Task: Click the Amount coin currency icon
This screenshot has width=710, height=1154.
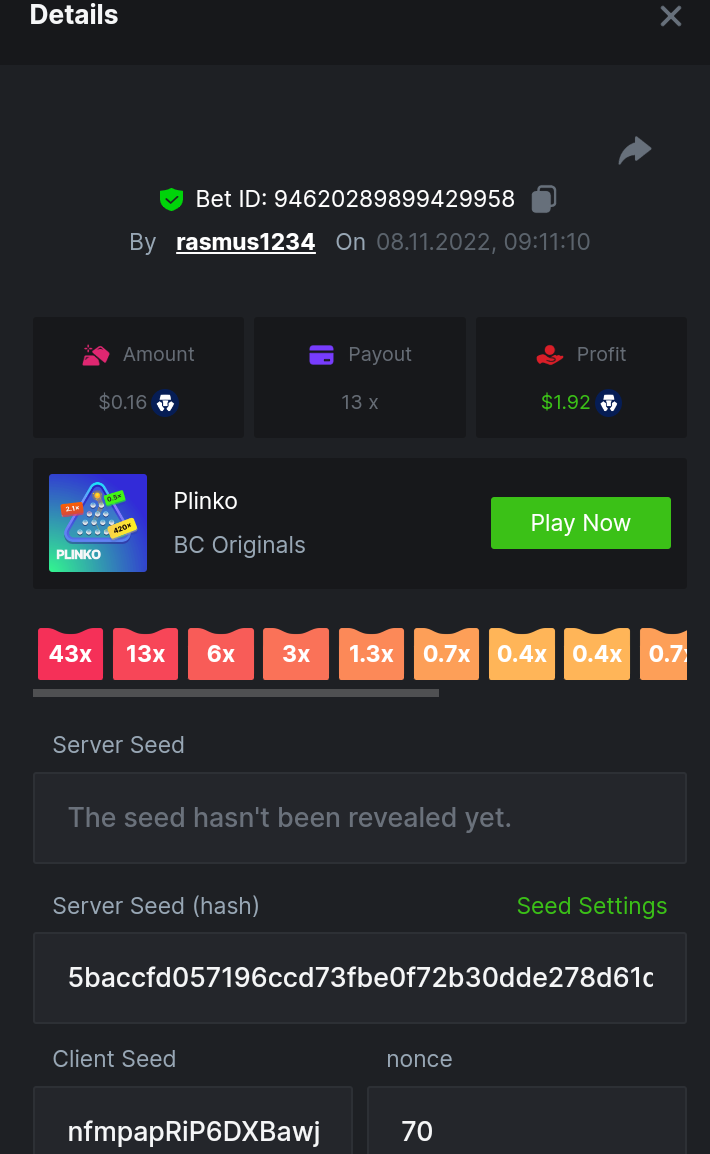Action: coord(166,403)
